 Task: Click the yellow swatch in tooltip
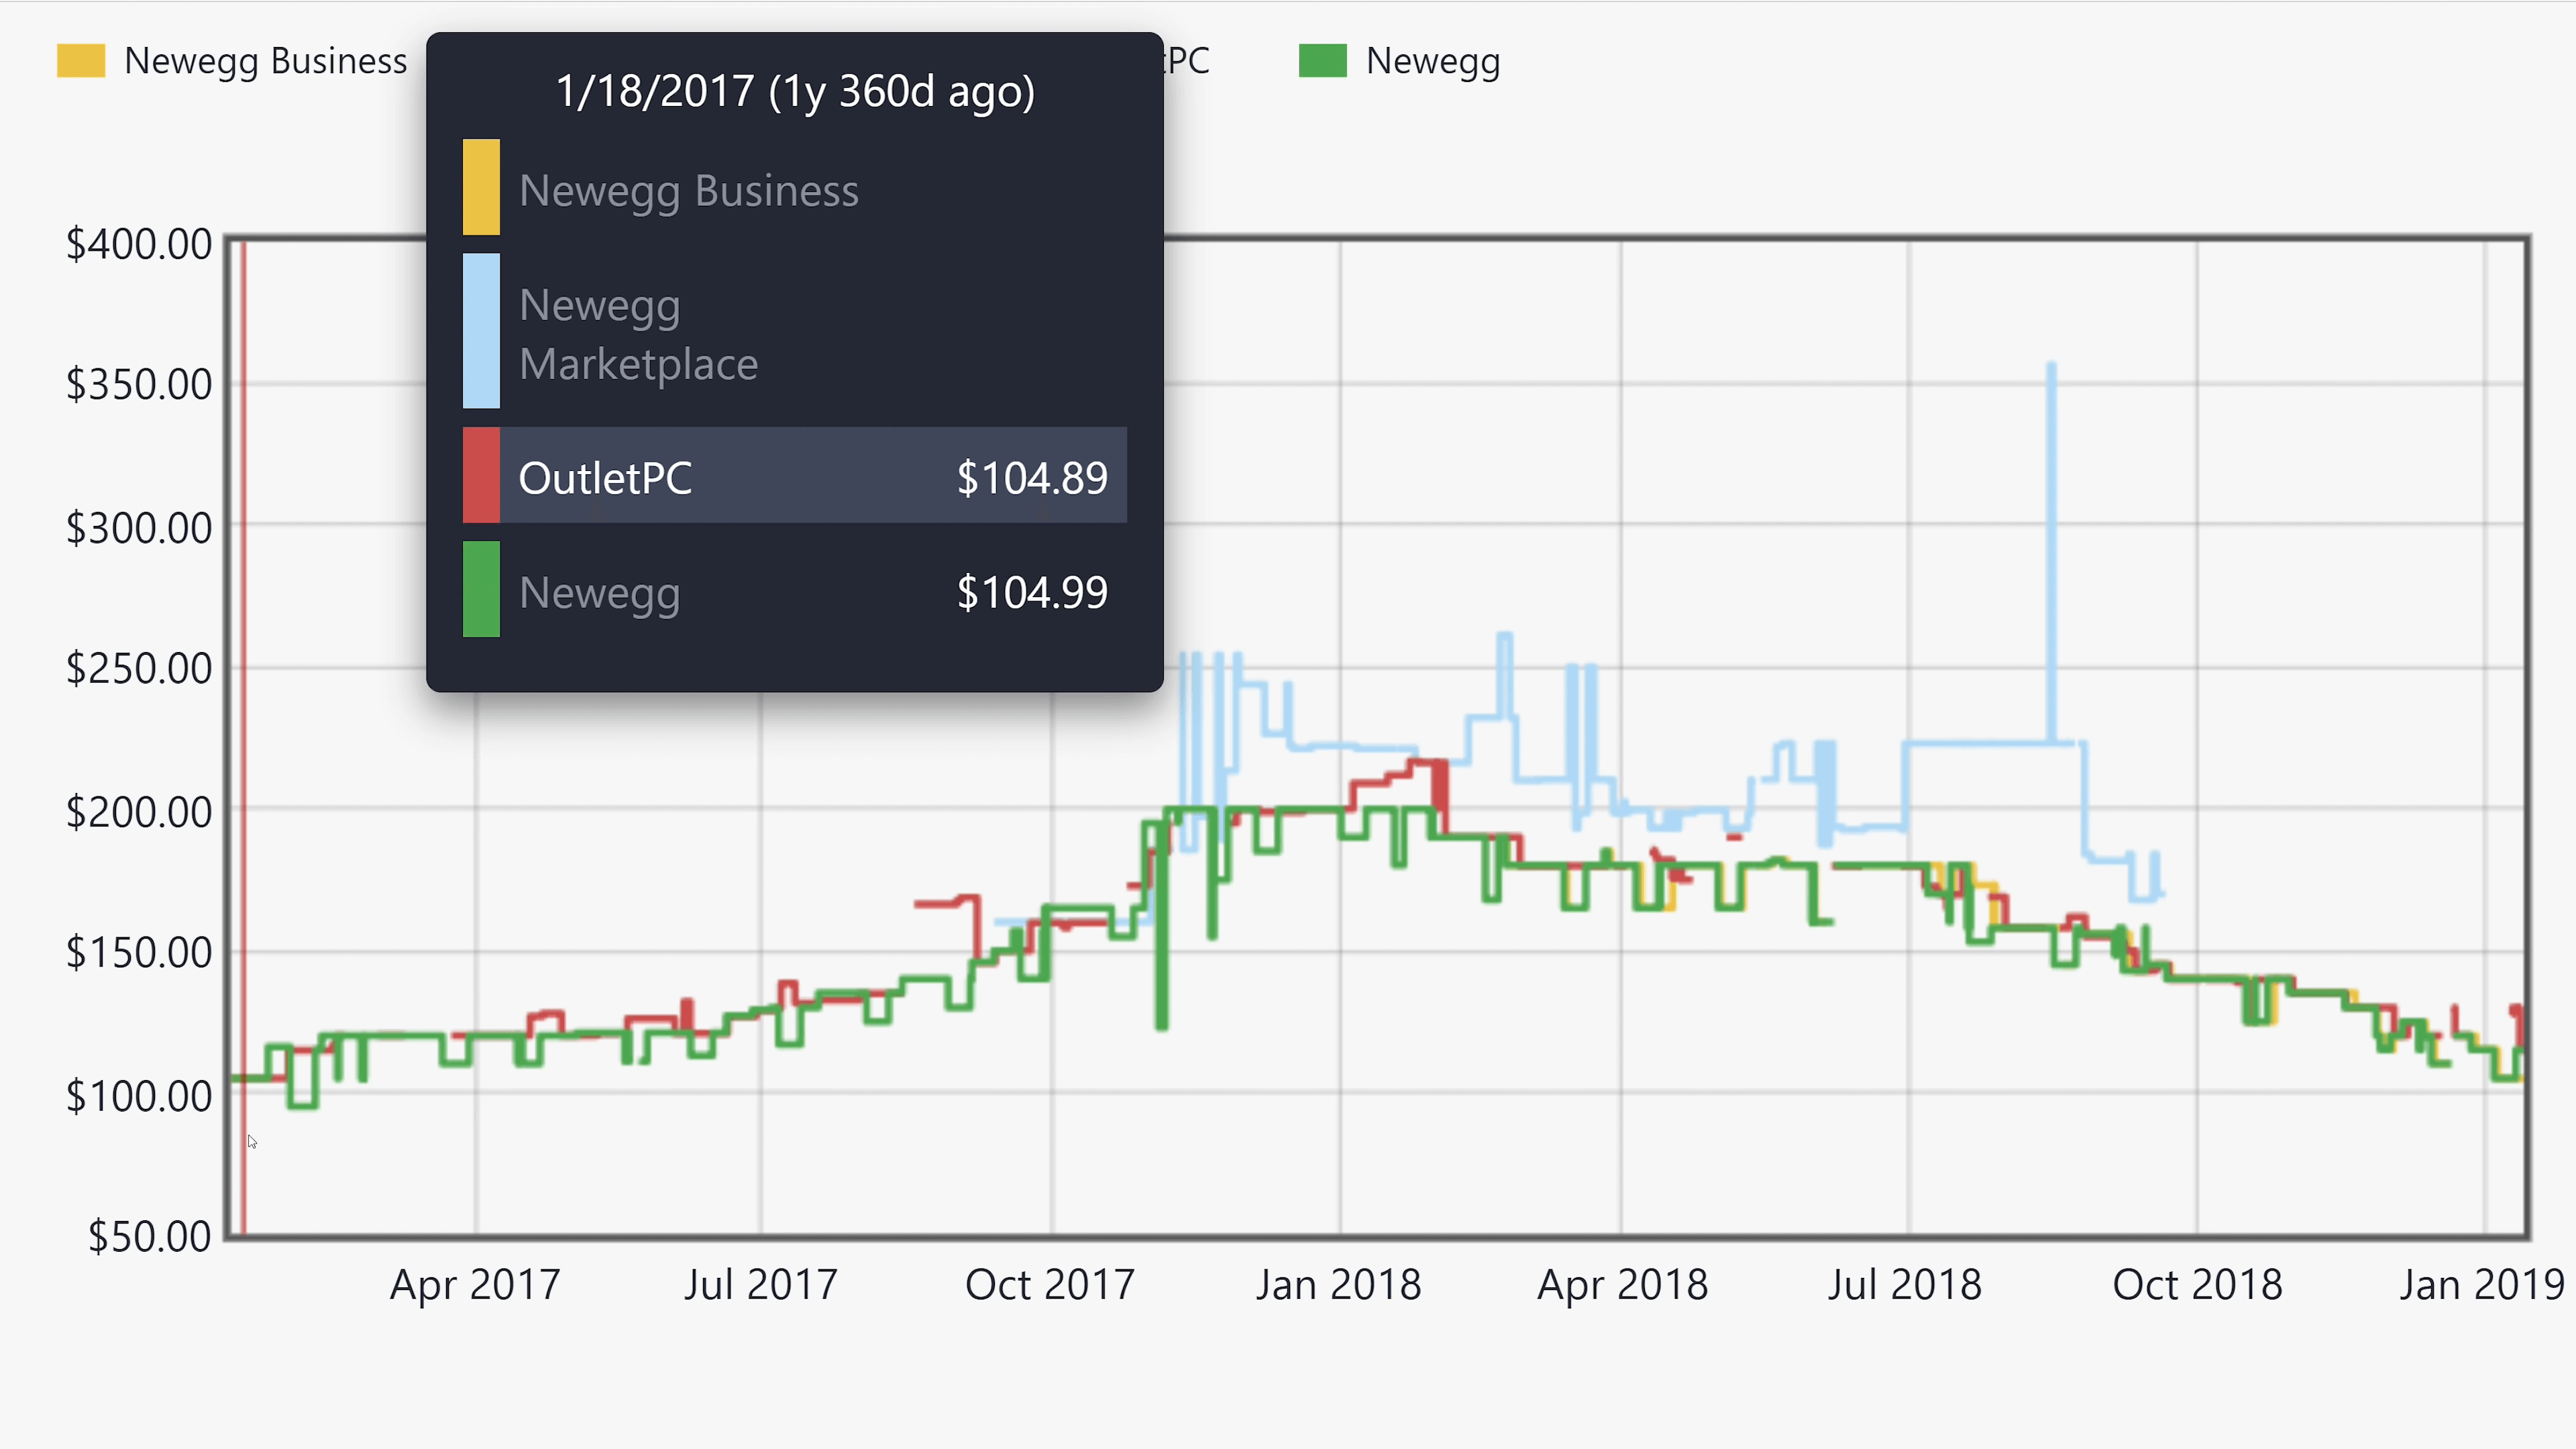point(481,187)
